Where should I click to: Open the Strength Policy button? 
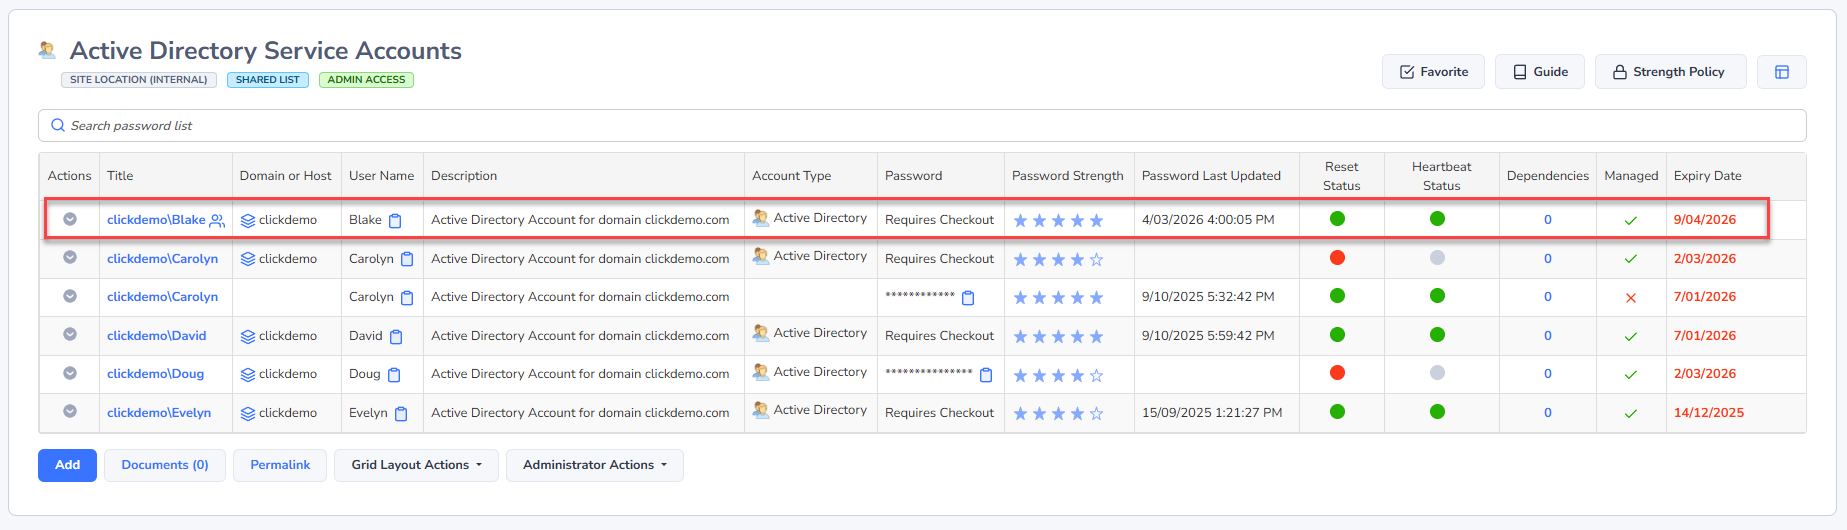coord(1669,72)
